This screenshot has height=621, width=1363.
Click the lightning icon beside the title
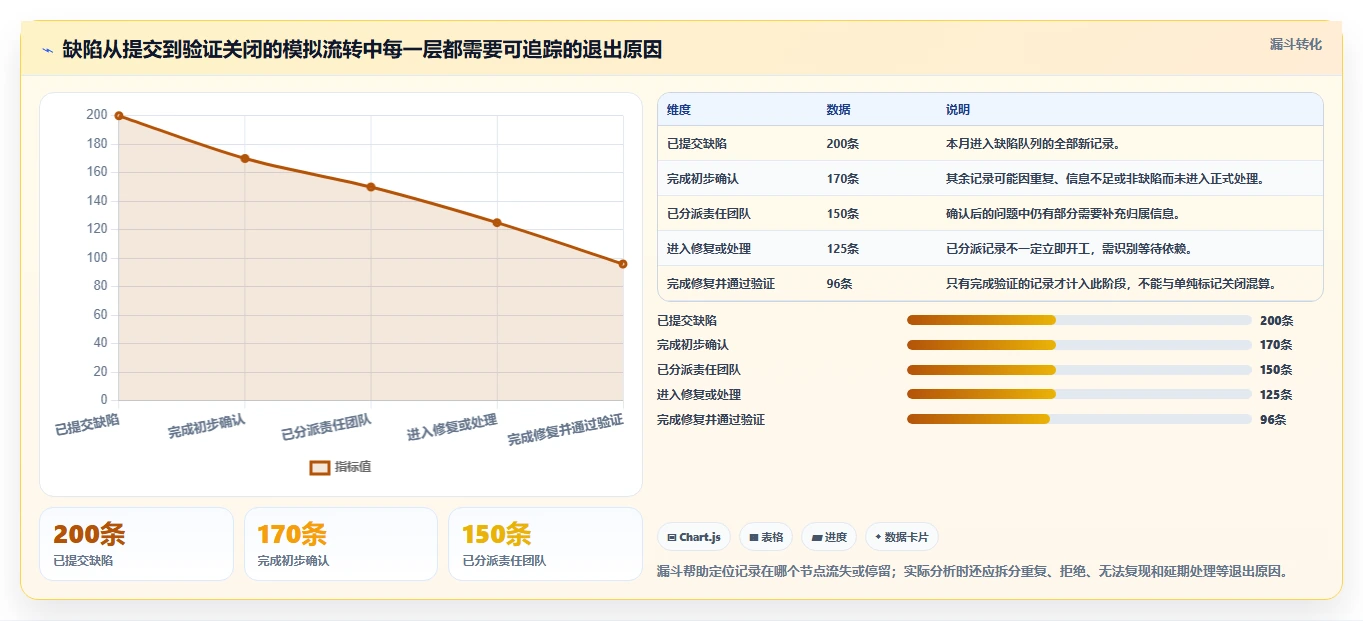tap(47, 50)
